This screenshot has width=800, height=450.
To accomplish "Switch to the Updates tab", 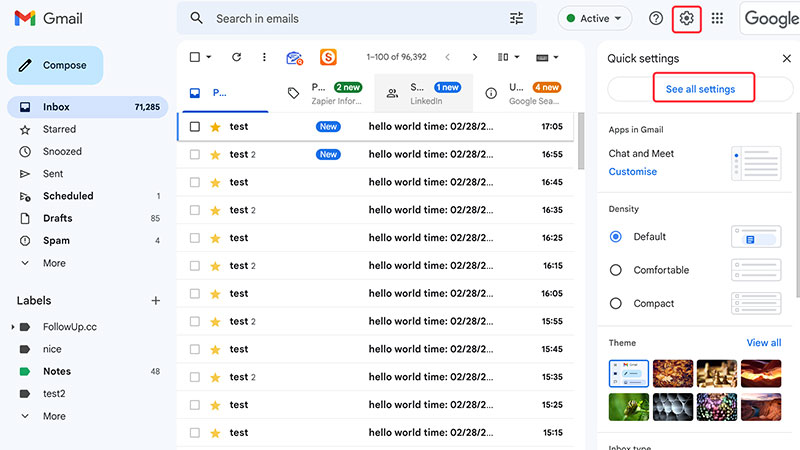I will [x=524, y=93].
